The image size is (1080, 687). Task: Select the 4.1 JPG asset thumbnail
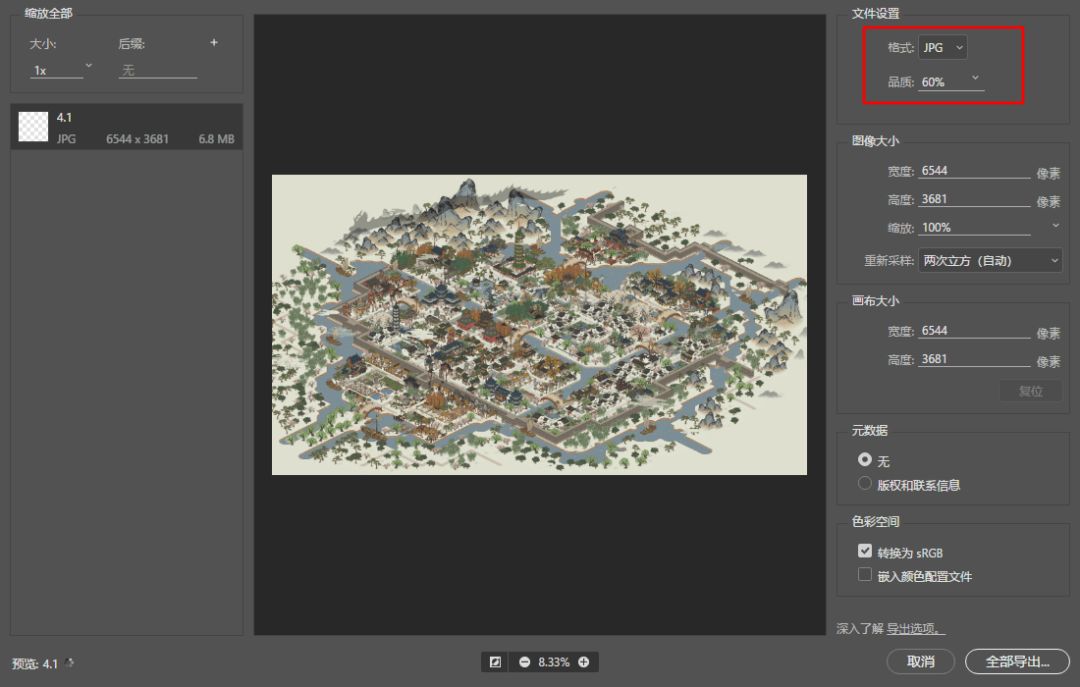coord(33,127)
